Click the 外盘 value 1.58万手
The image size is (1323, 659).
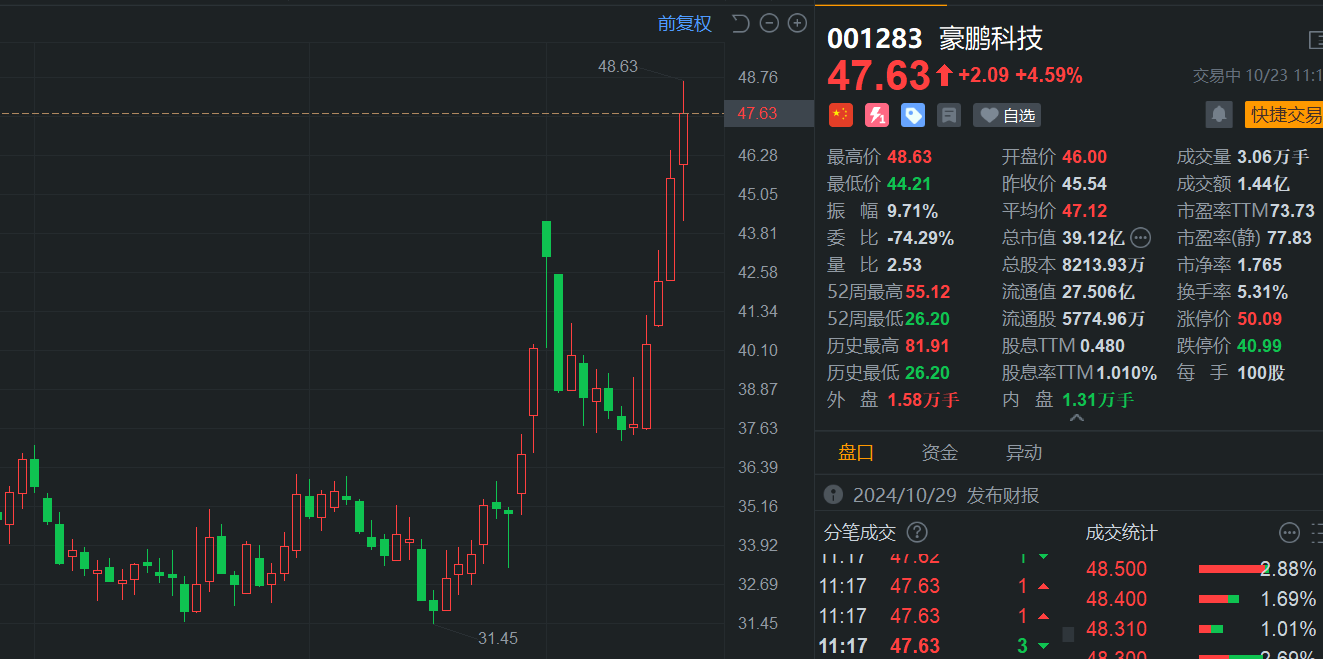tap(923, 400)
